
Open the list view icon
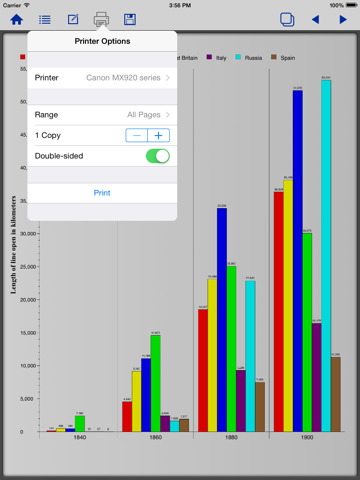click(x=45, y=20)
